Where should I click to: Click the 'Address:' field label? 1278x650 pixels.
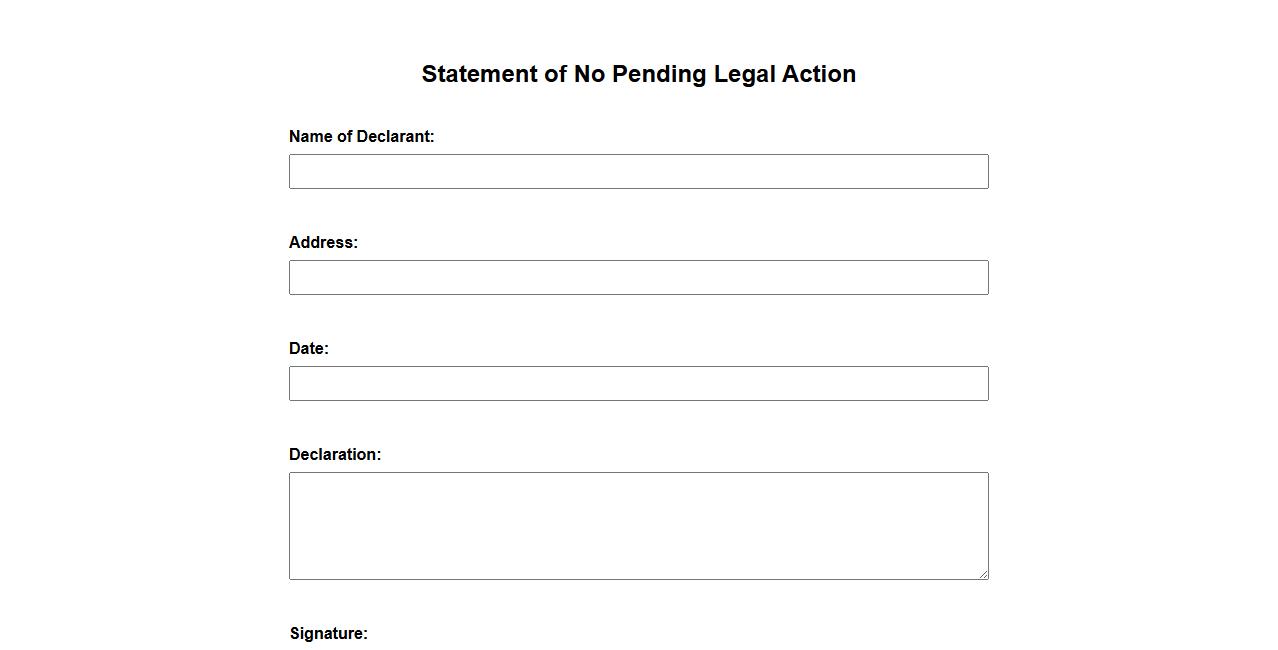pos(323,243)
